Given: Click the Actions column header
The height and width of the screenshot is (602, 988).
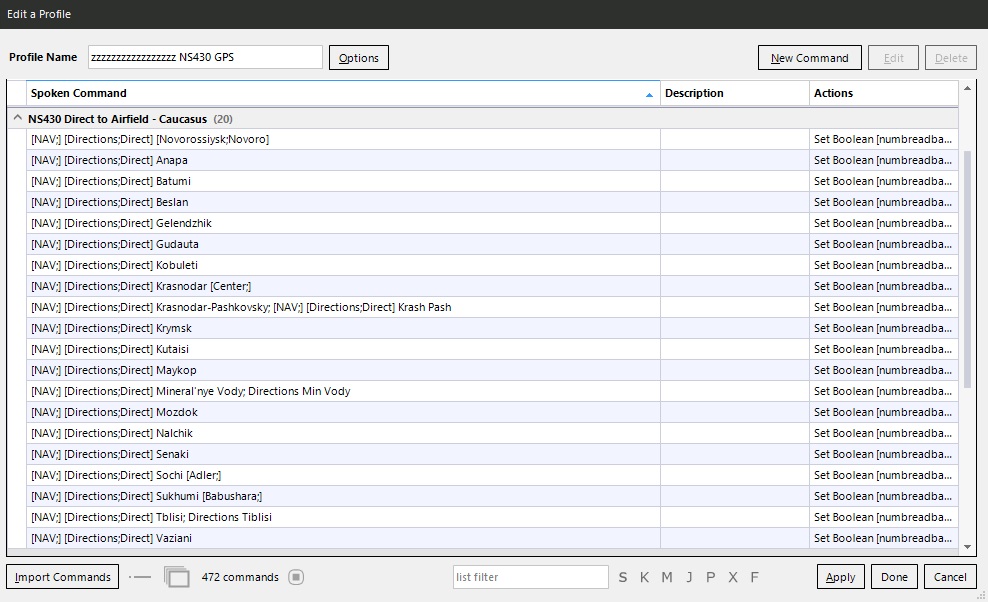Looking at the screenshot, I should click(883, 93).
